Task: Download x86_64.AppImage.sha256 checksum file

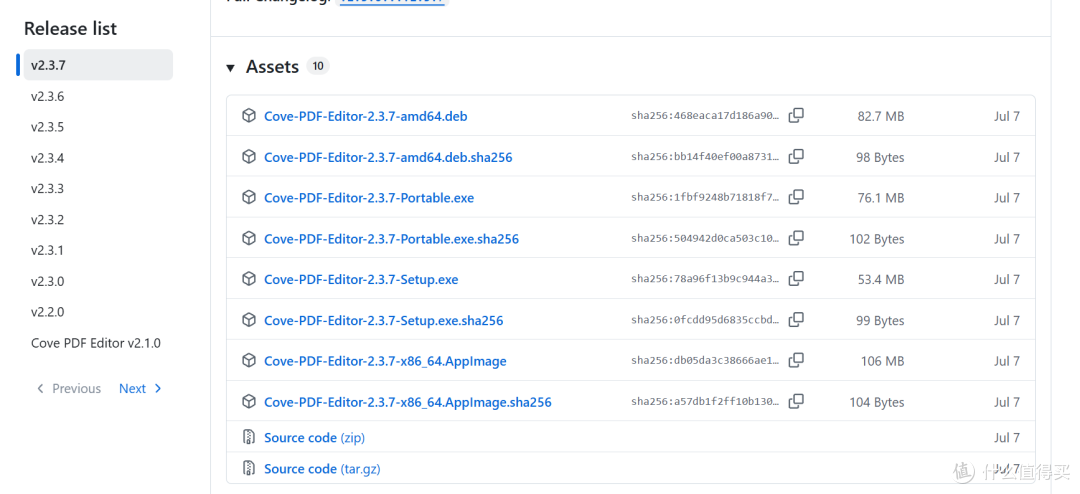Action: (x=408, y=402)
